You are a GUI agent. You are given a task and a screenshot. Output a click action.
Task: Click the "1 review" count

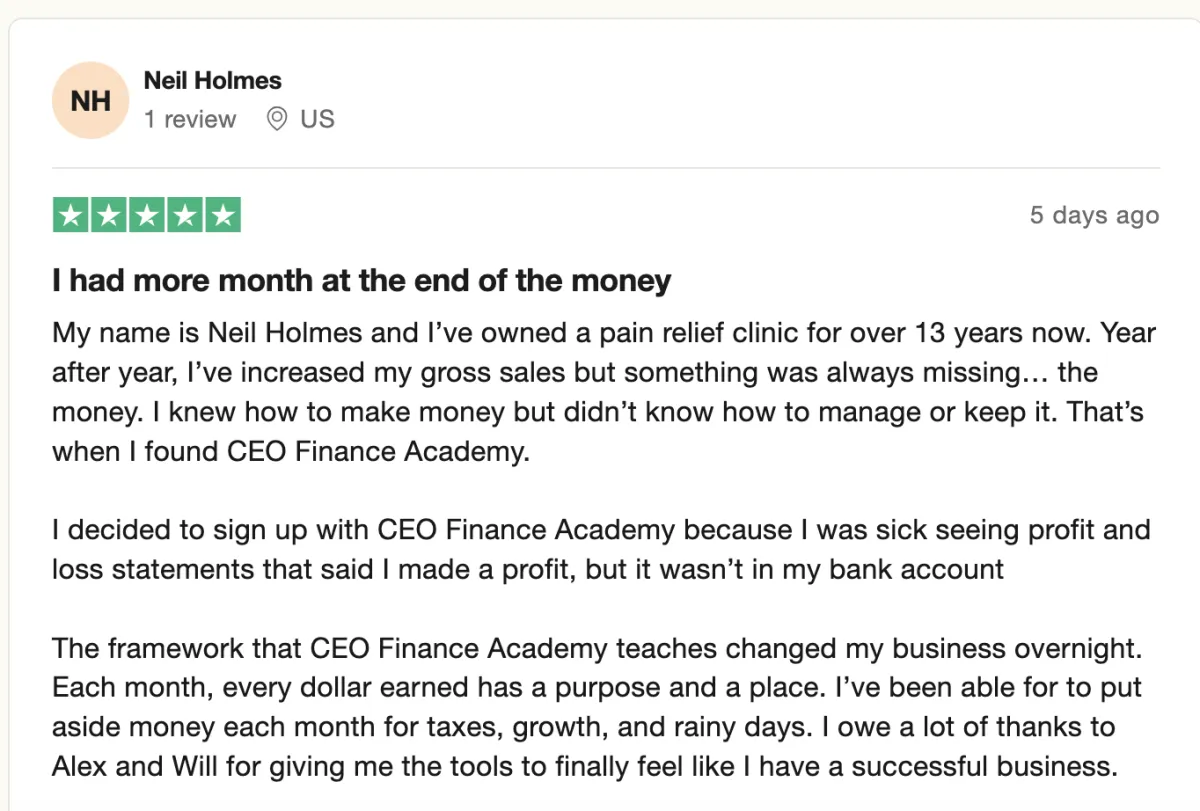190,119
